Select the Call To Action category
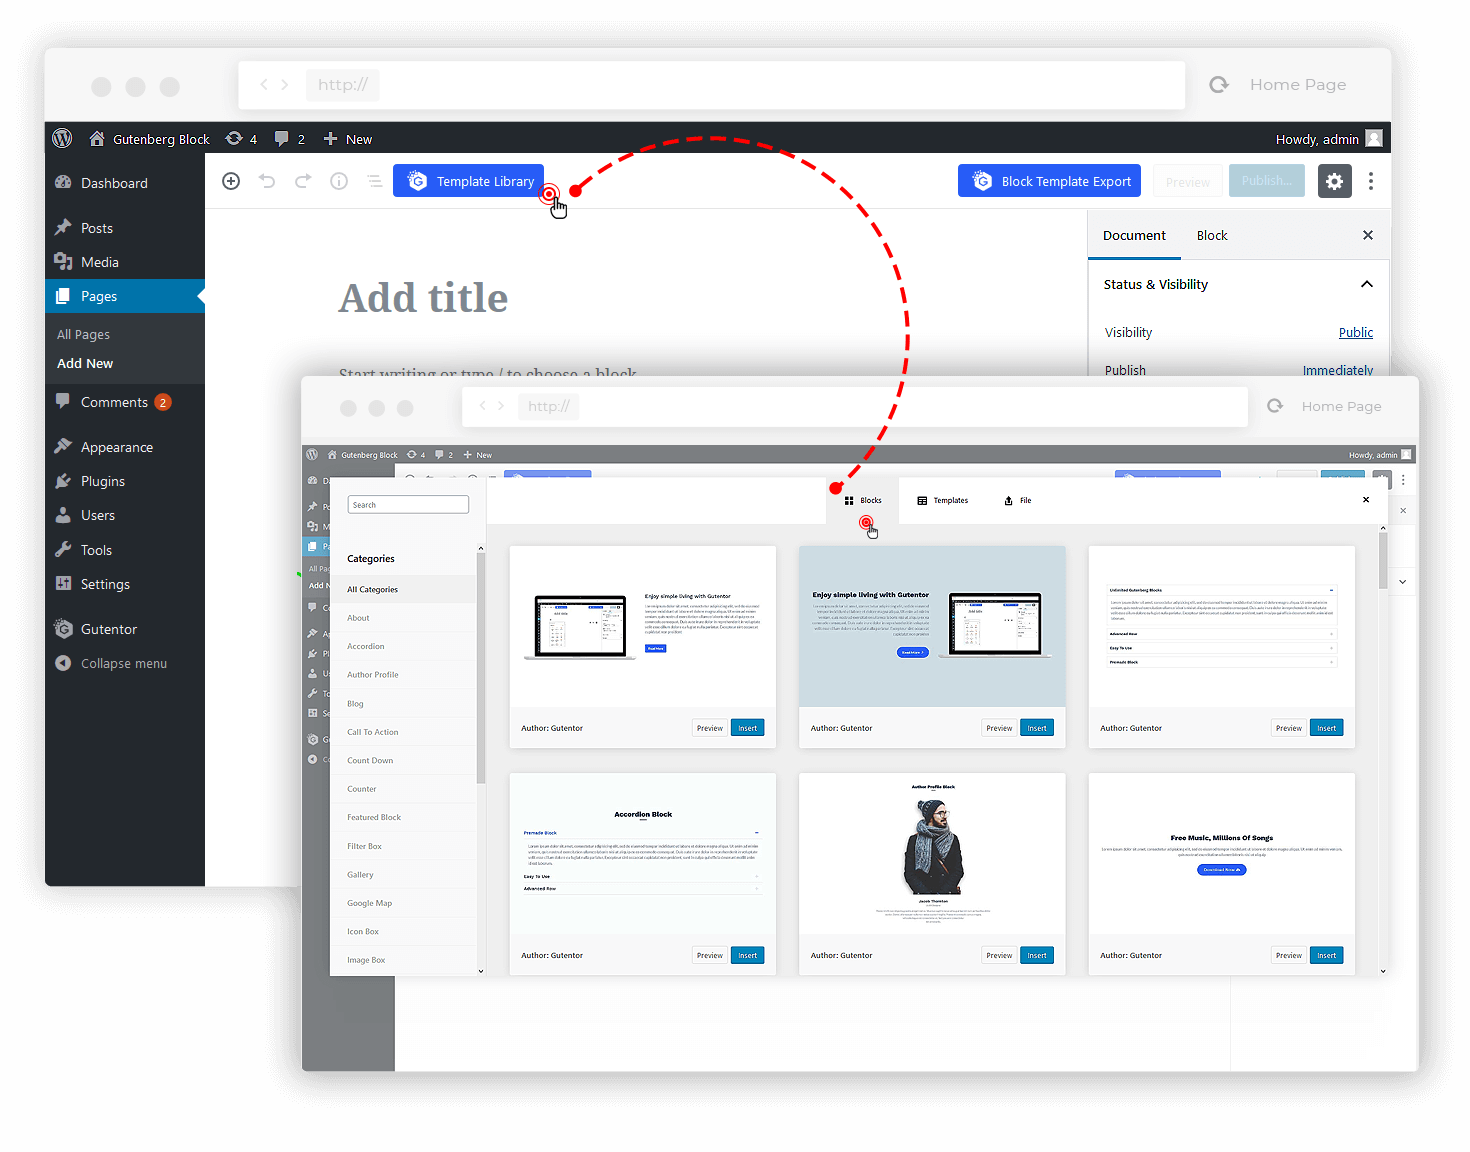1470x1152 pixels. point(403,732)
